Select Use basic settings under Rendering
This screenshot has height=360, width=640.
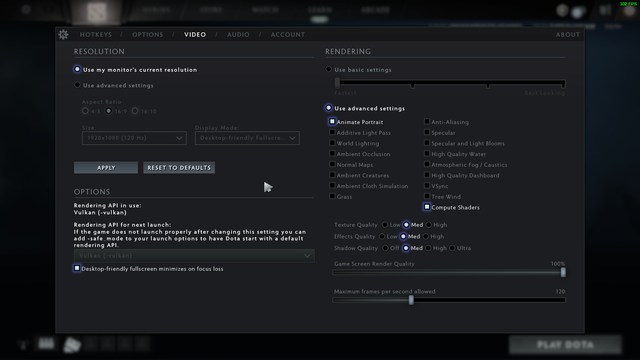coord(329,69)
